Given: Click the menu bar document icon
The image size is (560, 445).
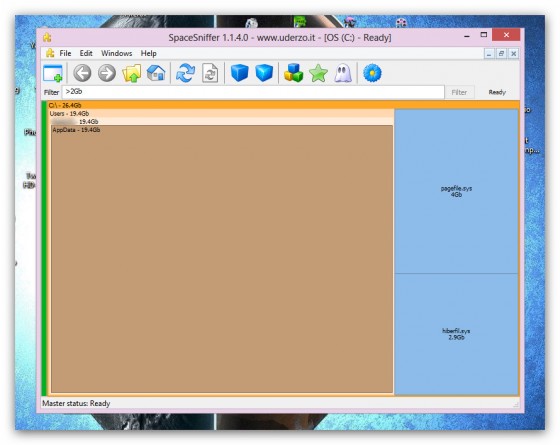Looking at the screenshot, I should coord(50,53).
